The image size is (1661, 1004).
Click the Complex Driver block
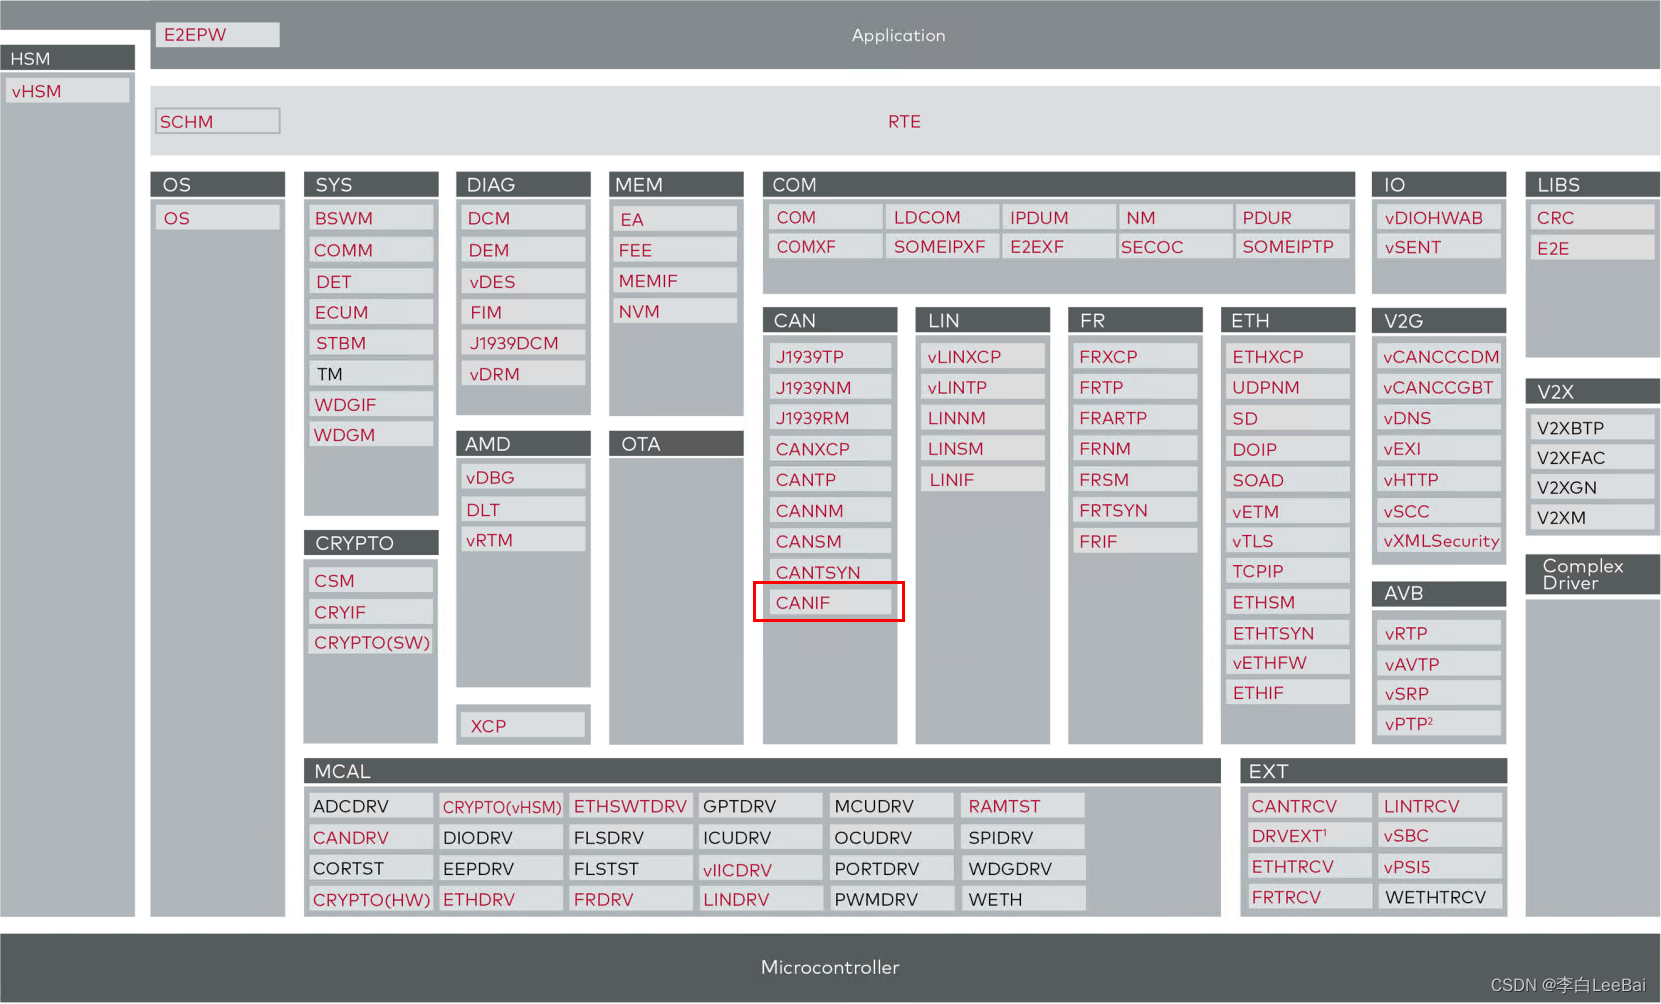[x=1590, y=574]
